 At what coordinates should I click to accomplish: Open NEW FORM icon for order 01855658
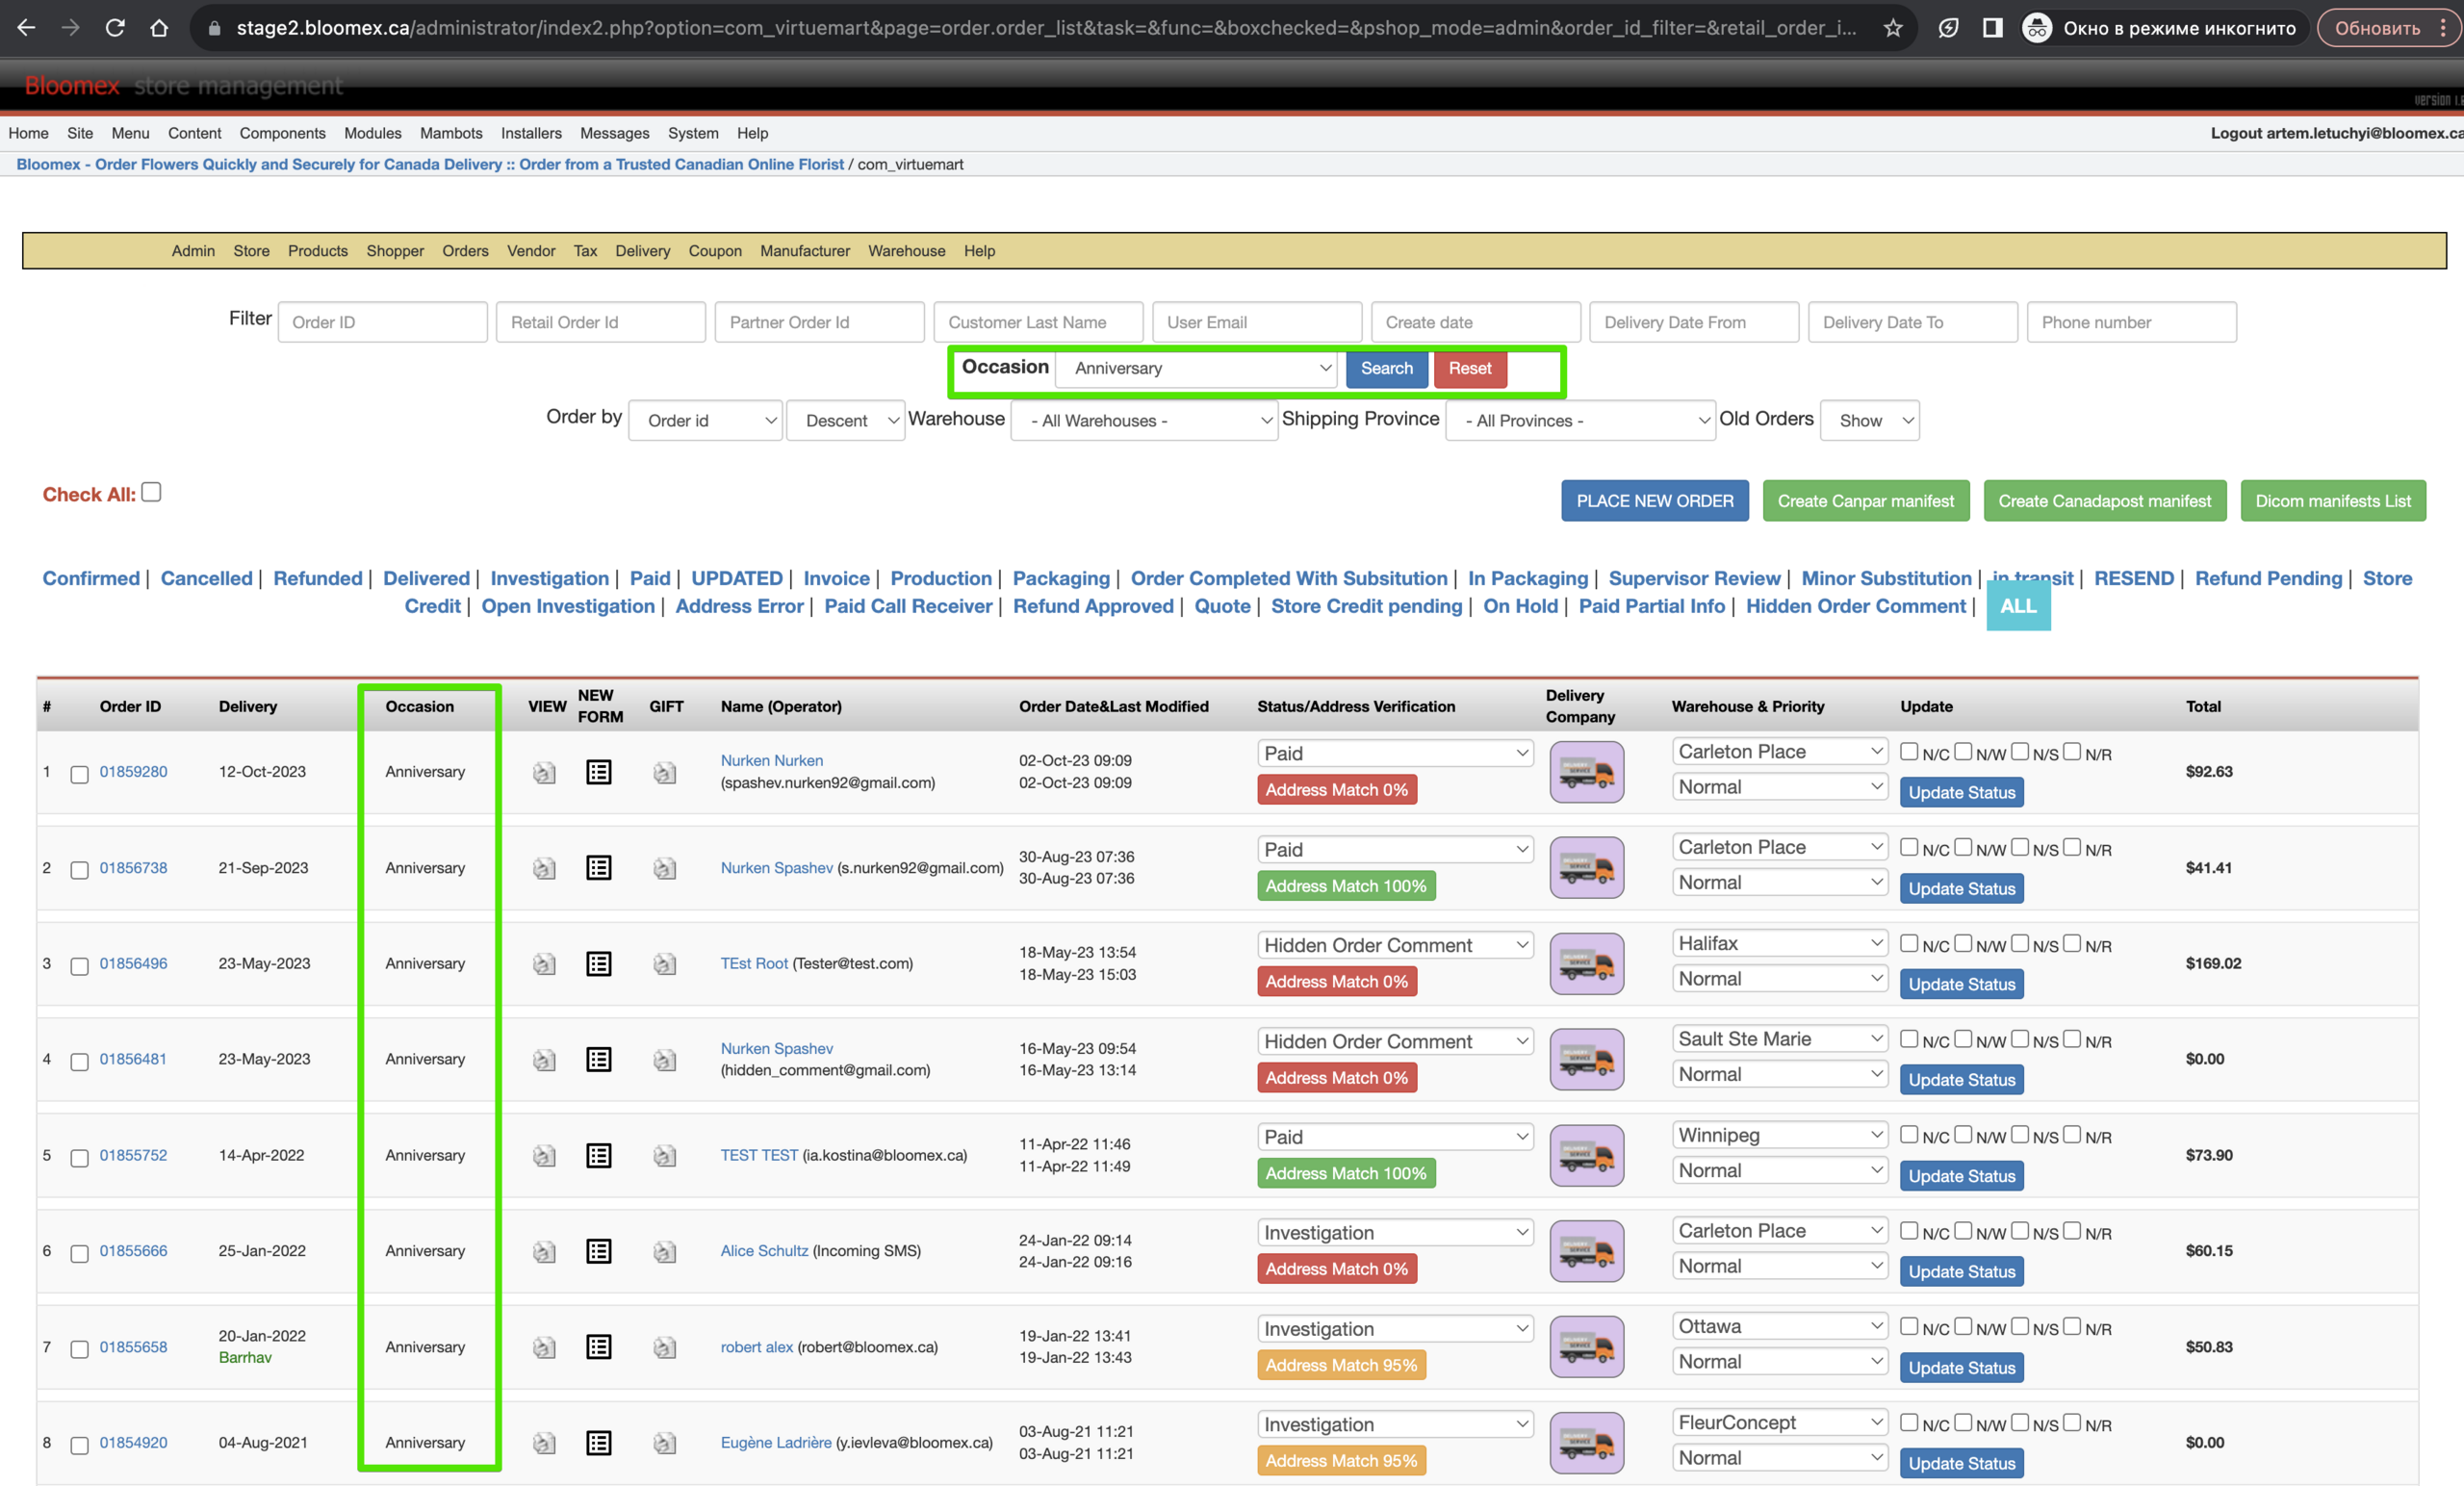pyautogui.click(x=598, y=1347)
